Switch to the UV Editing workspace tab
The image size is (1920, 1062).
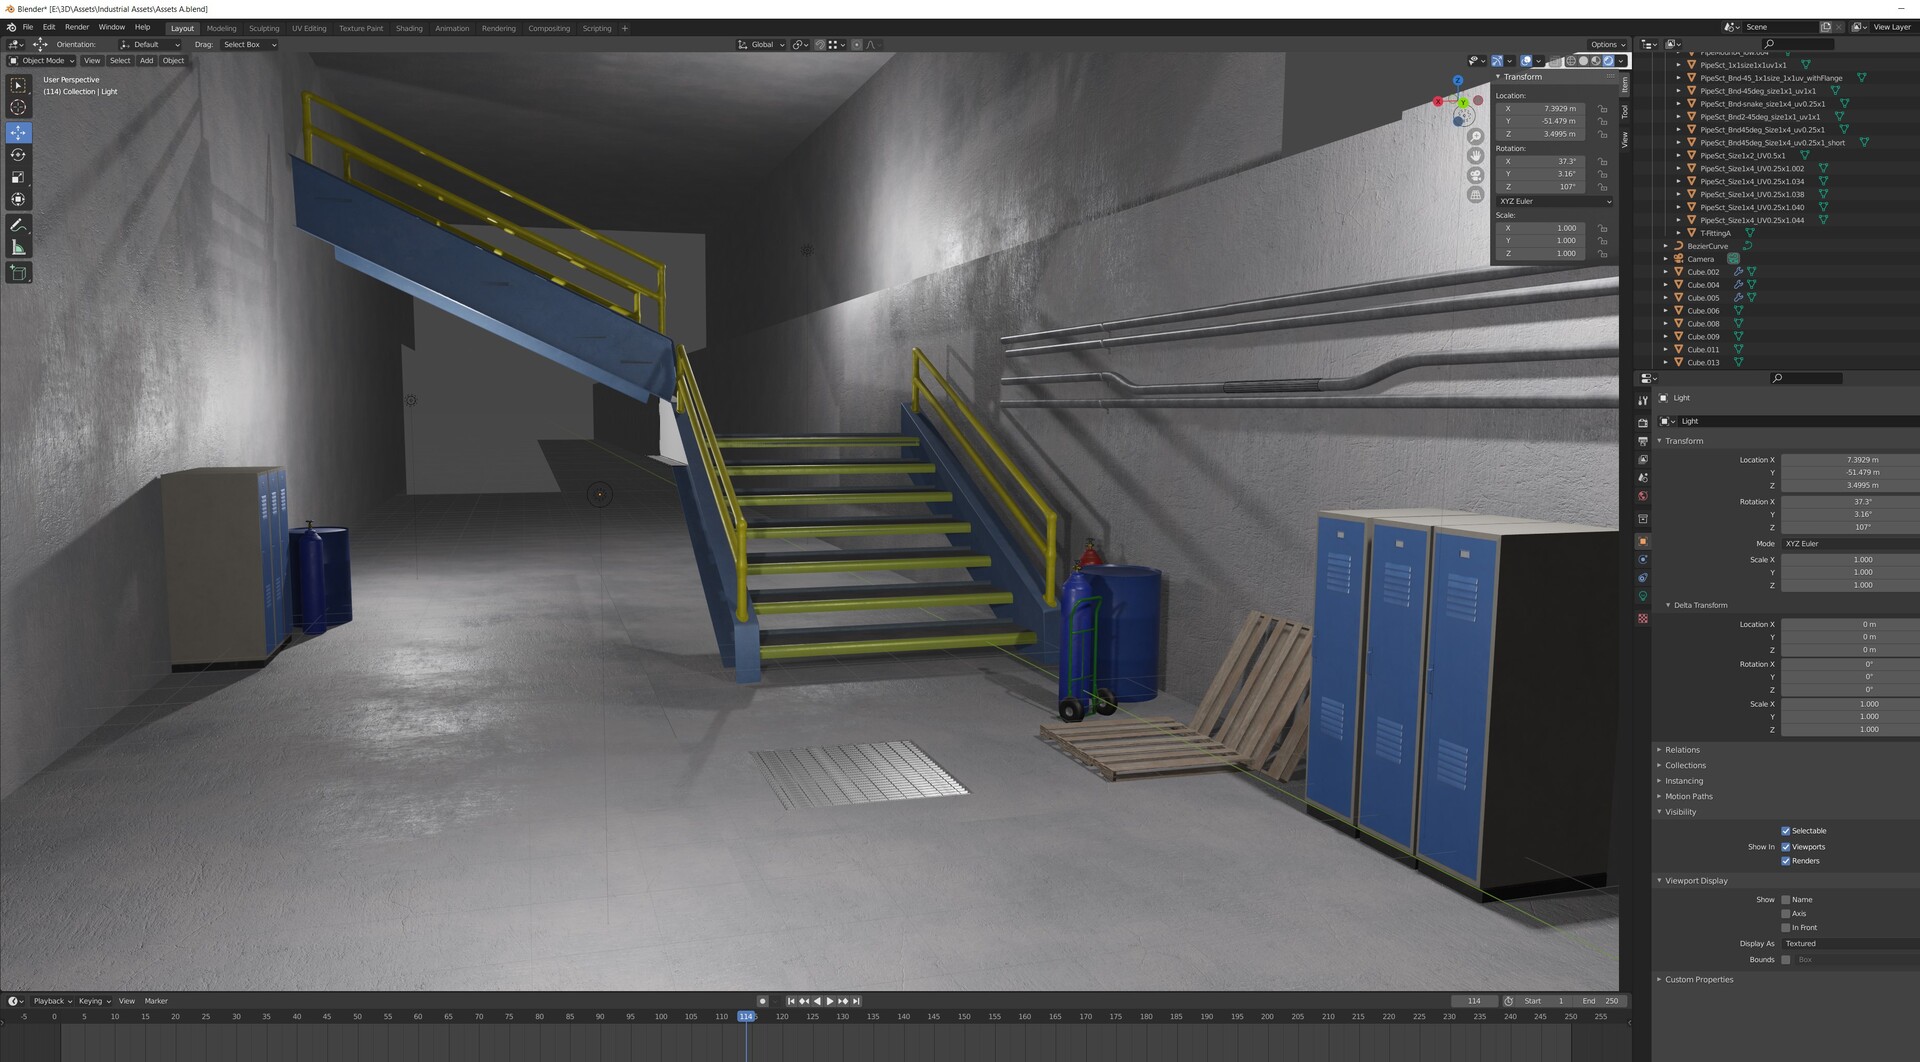pyautogui.click(x=309, y=29)
